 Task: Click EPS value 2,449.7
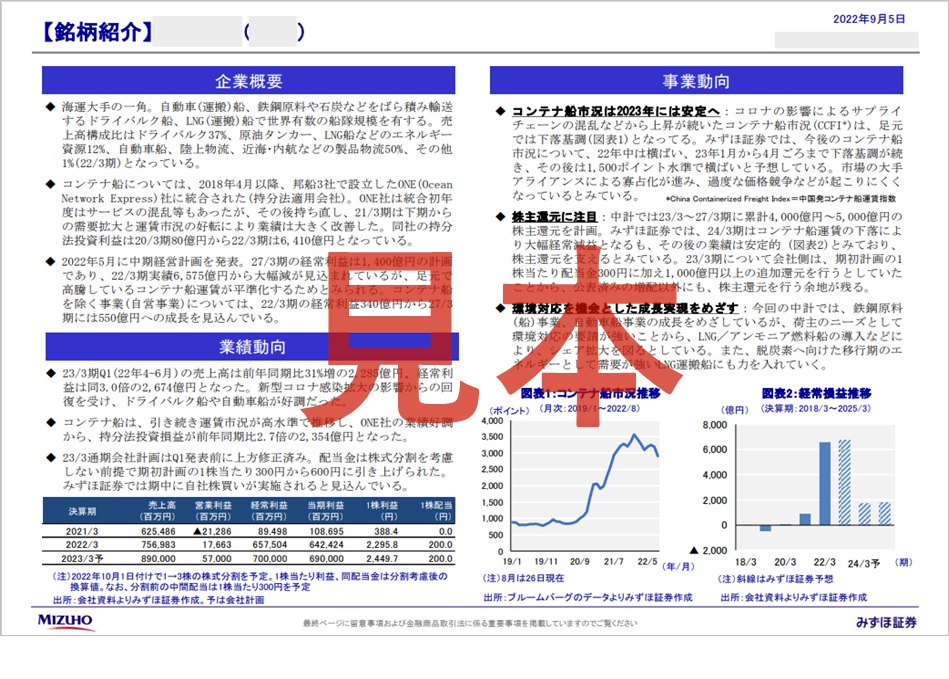click(382, 559)
